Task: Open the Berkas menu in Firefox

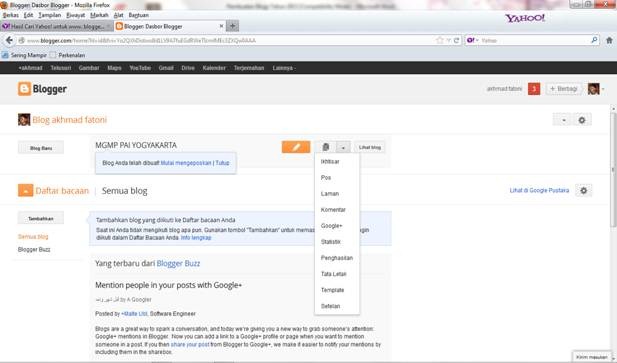Action: (11, 15)
